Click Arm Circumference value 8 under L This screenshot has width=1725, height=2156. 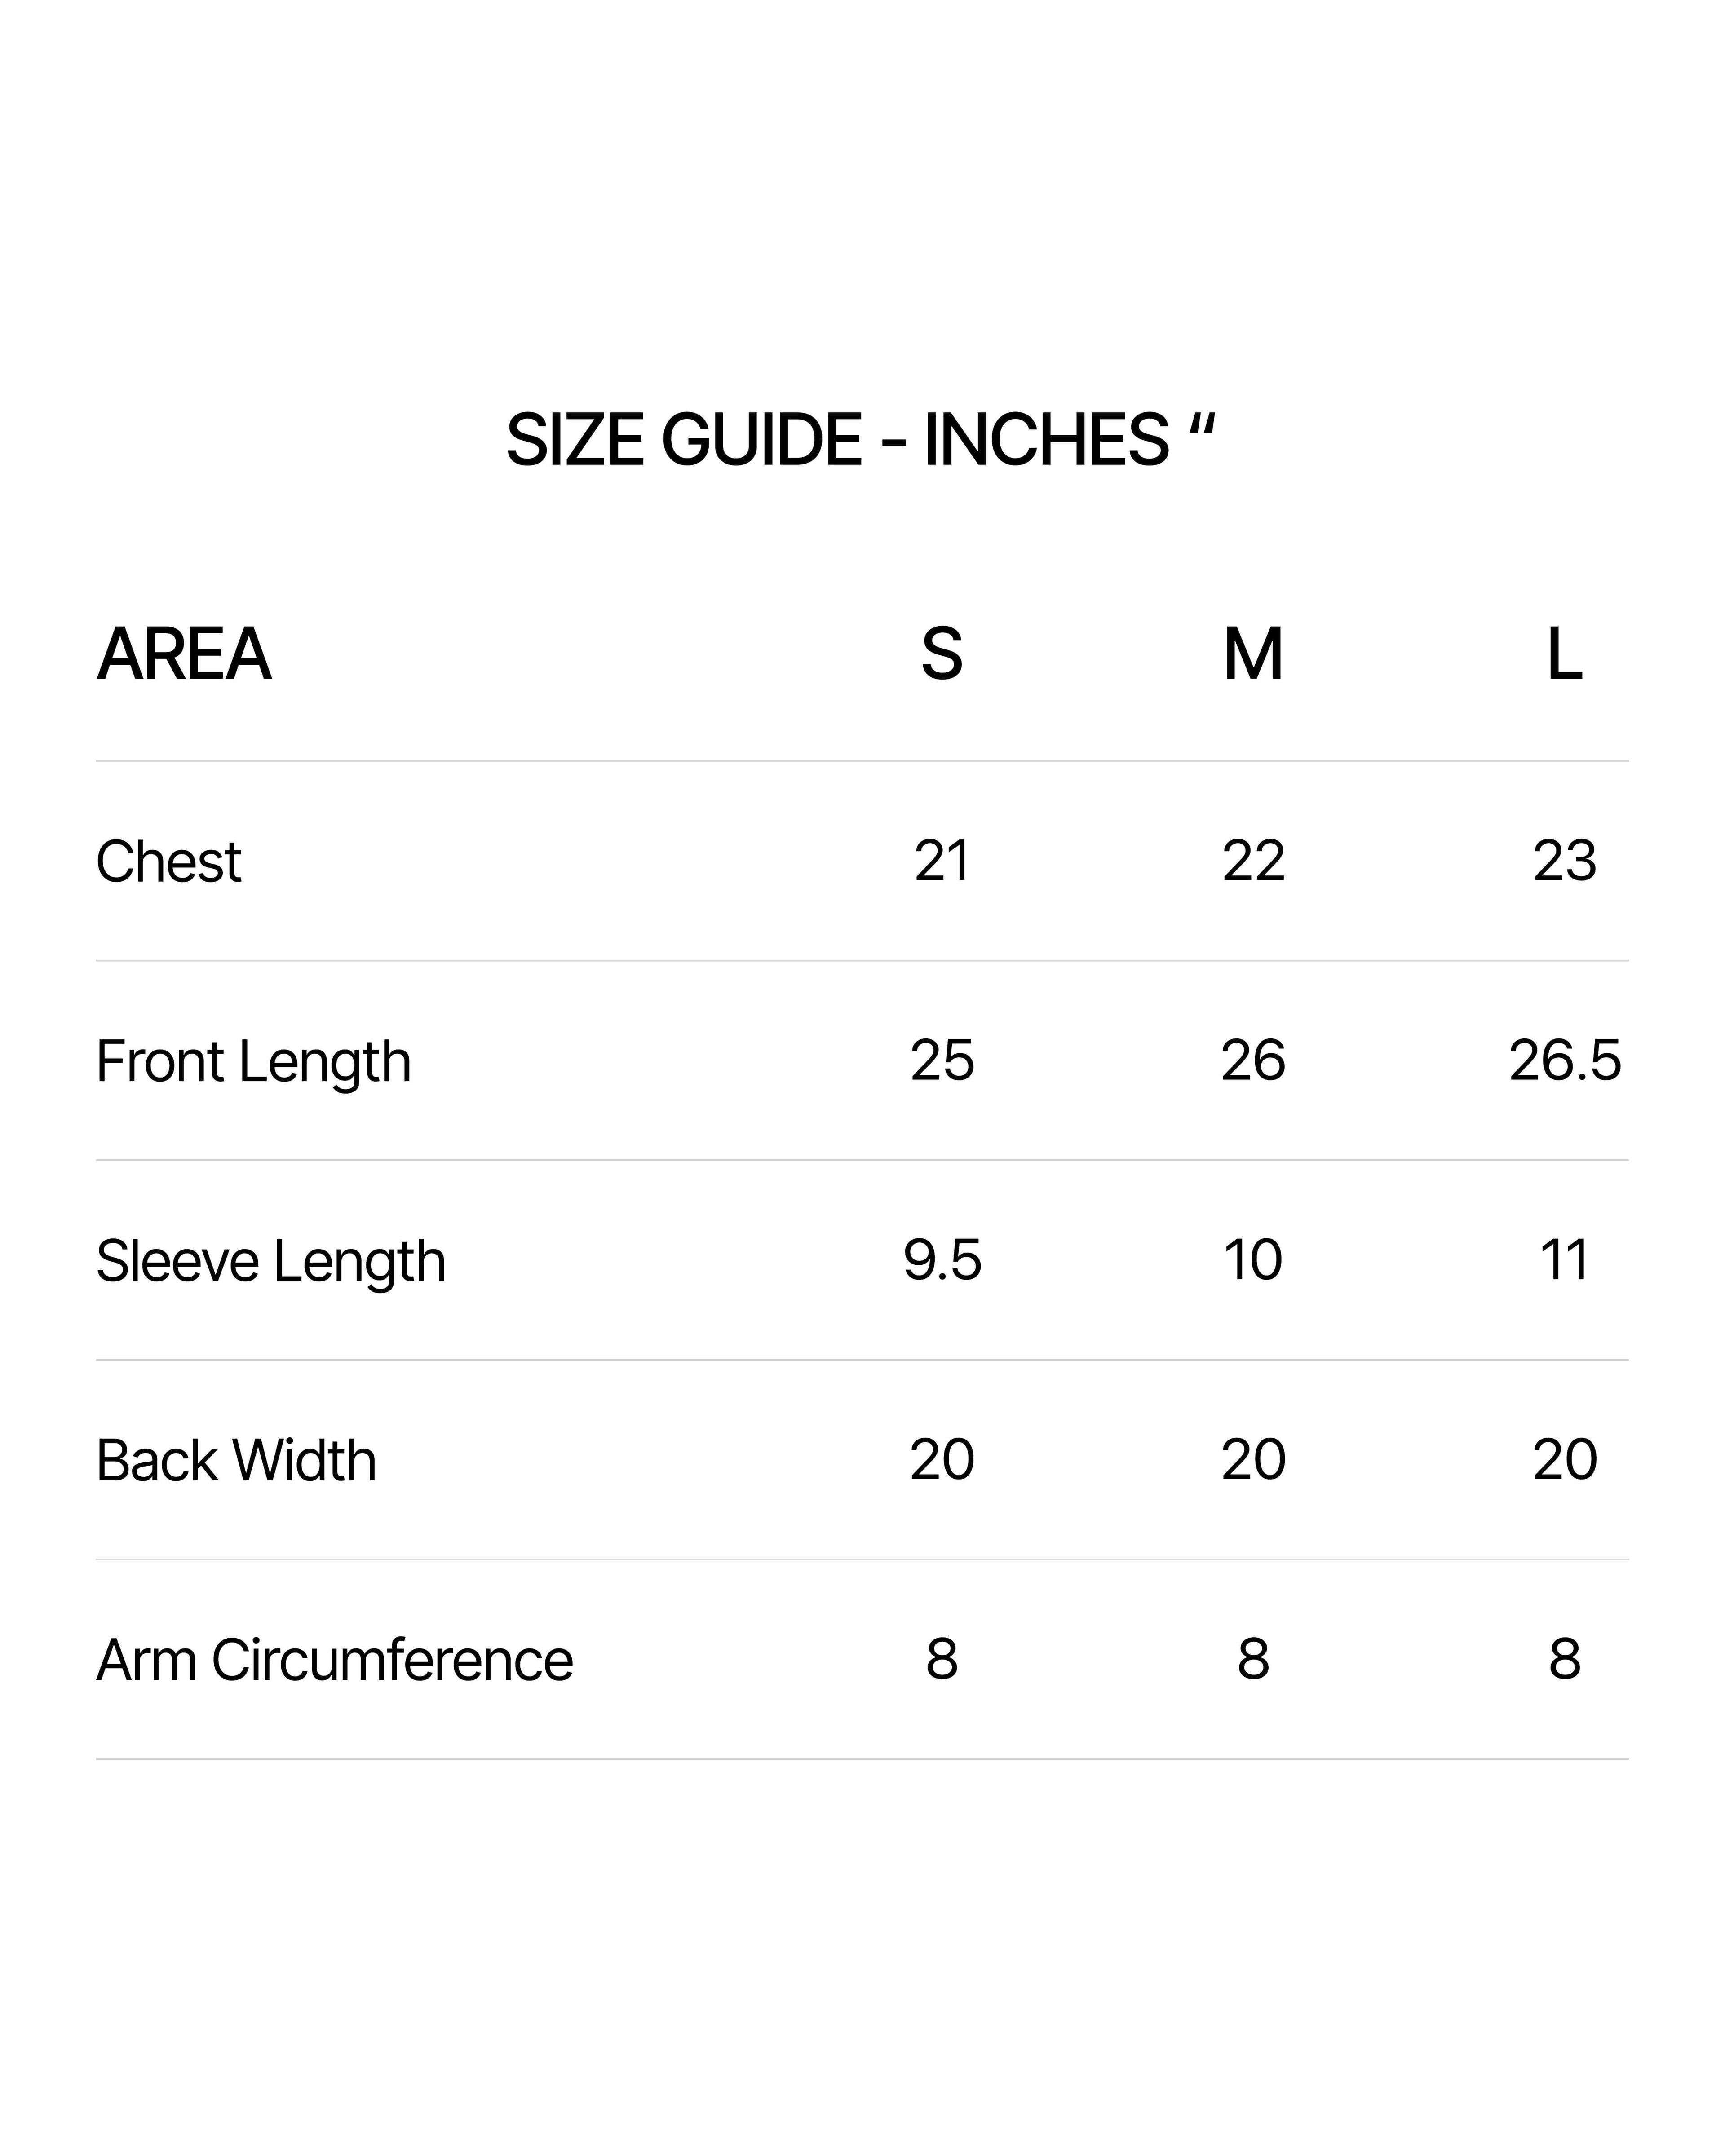point(1564,1660)
